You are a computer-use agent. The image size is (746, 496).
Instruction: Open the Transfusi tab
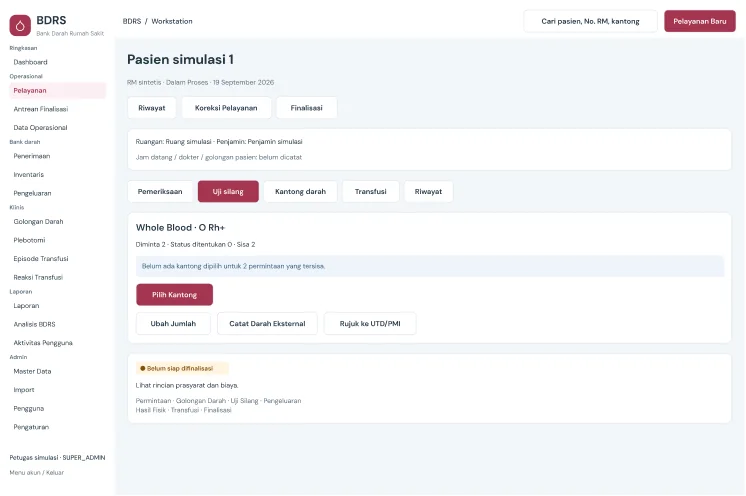coord(371,192)
